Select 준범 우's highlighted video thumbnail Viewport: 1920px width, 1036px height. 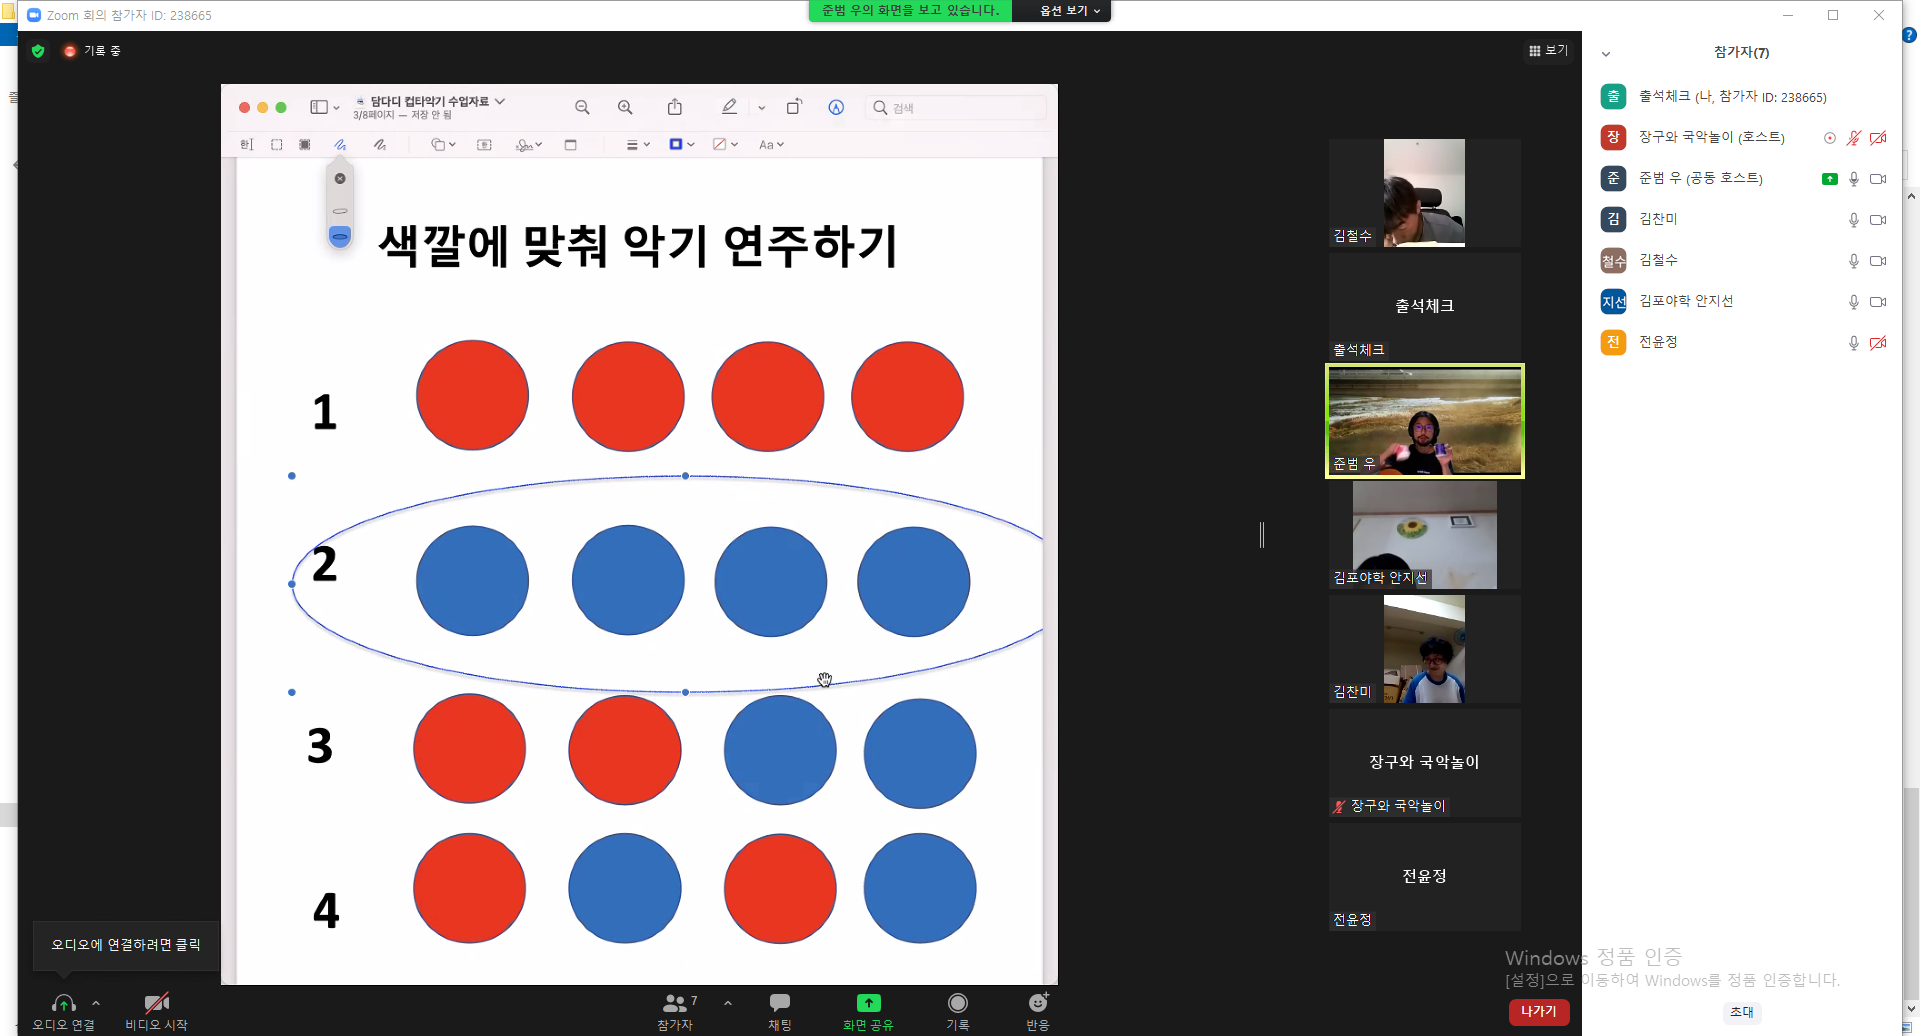tap(1425, 421)
